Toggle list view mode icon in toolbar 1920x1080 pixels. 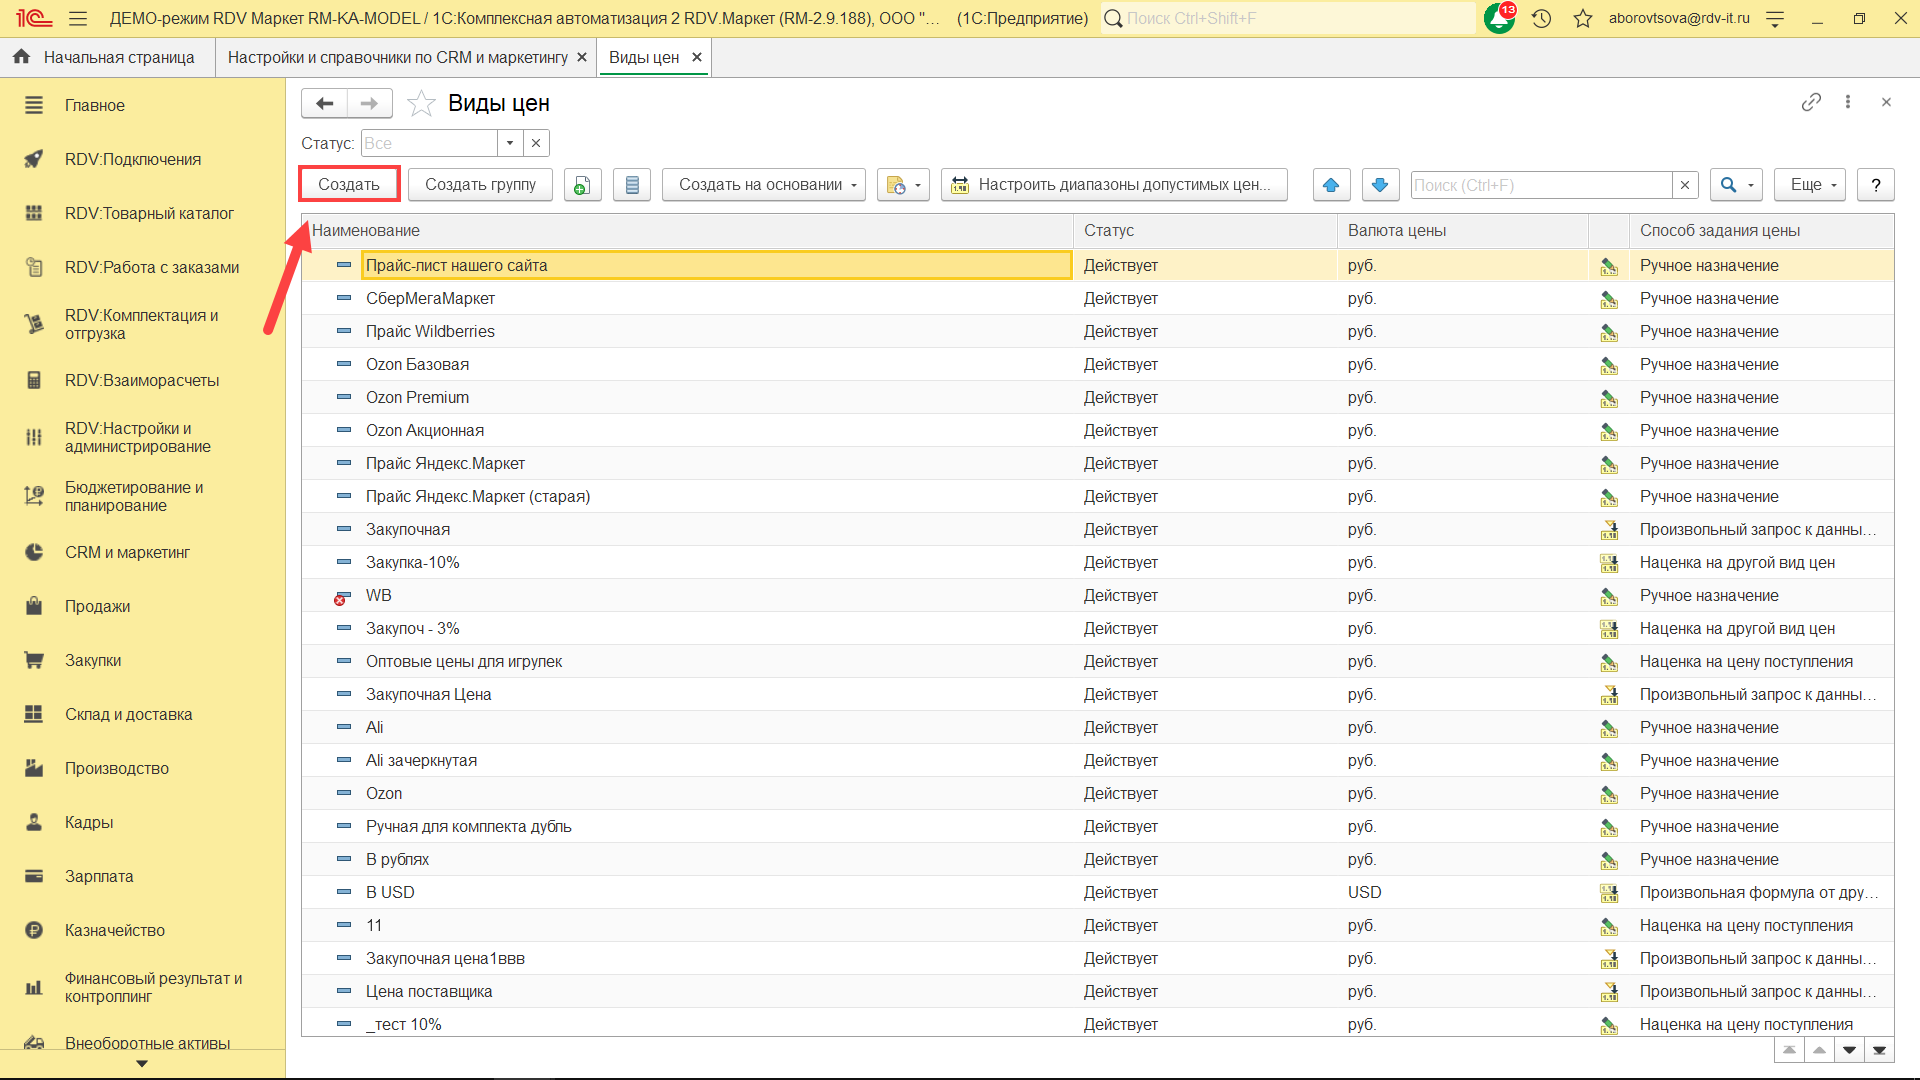632,185
